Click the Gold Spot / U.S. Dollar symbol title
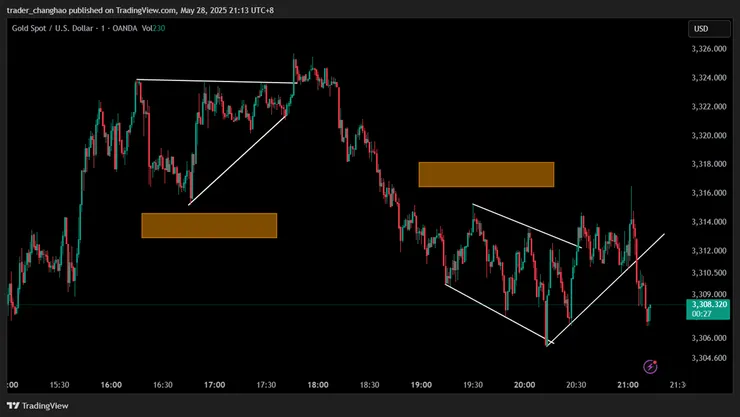This screenshot has height=417, width=740. 52,28
